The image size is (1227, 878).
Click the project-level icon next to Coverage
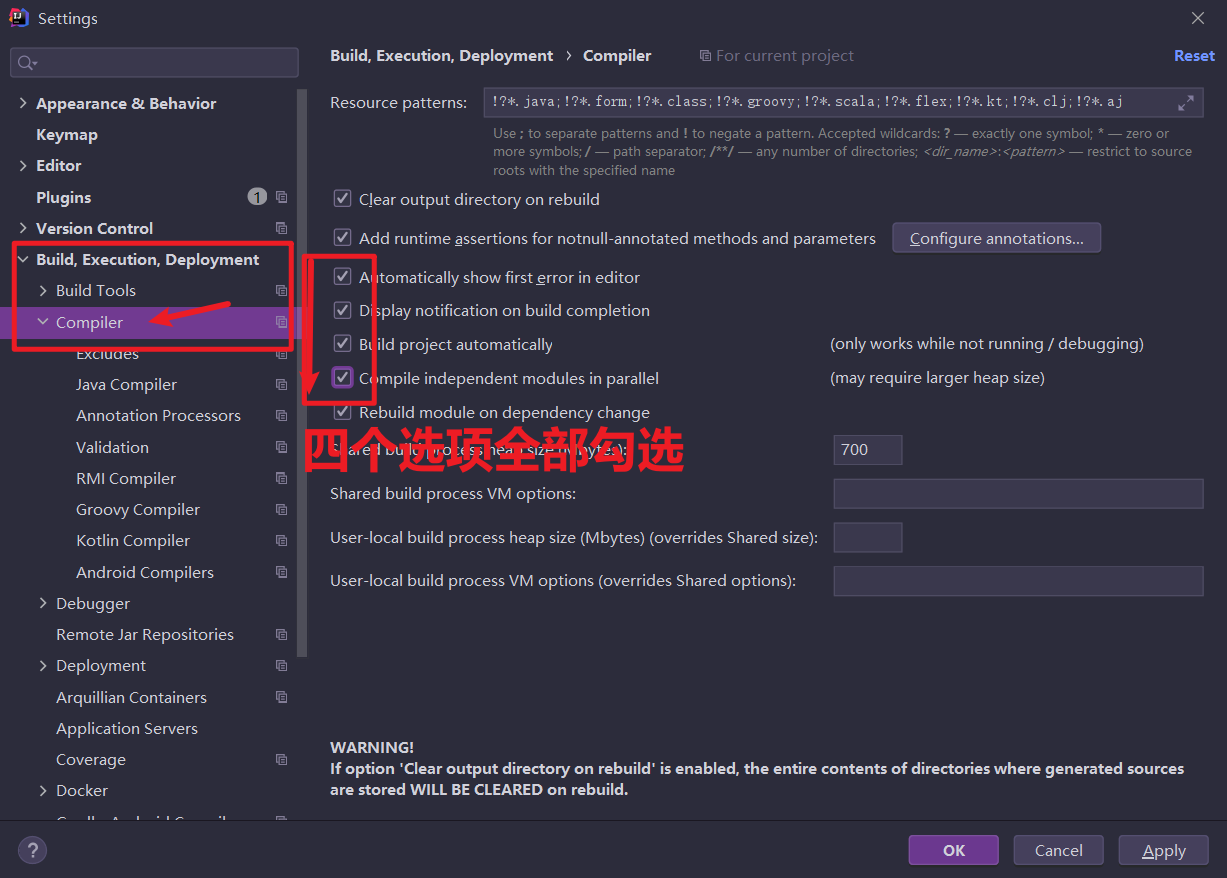[x=282, y=760]
